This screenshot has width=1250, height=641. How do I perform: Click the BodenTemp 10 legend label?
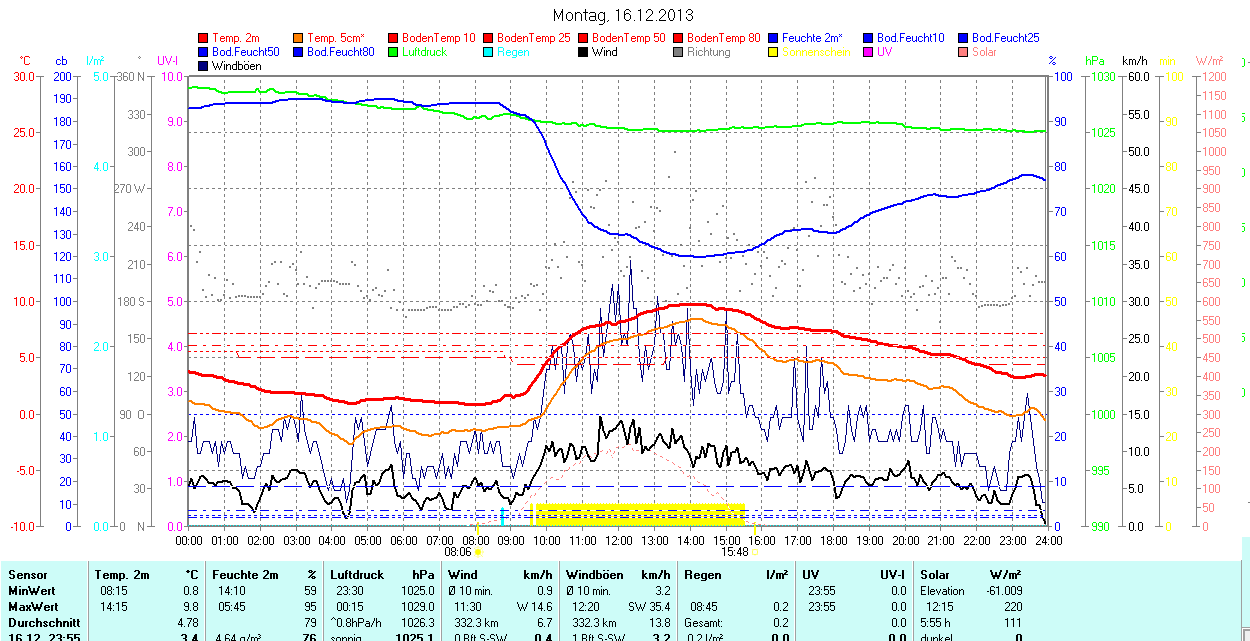tap(438, 38)
